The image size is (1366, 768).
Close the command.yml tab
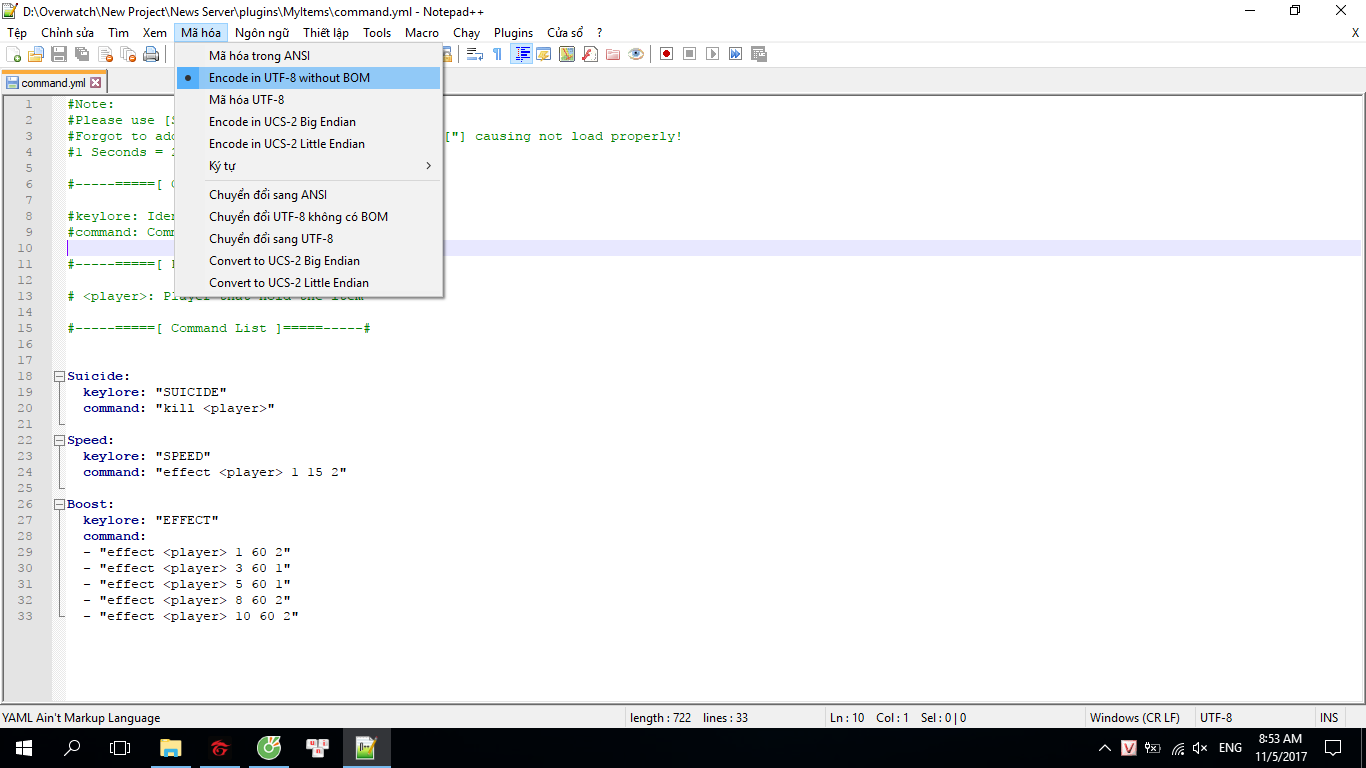[96, 83]
